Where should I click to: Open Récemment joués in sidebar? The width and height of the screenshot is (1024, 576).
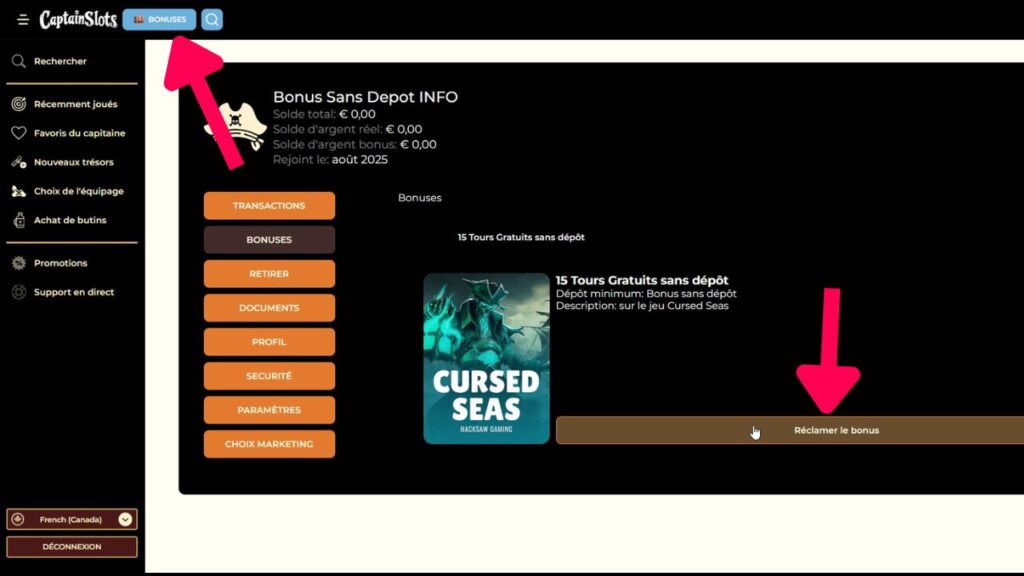76,104
